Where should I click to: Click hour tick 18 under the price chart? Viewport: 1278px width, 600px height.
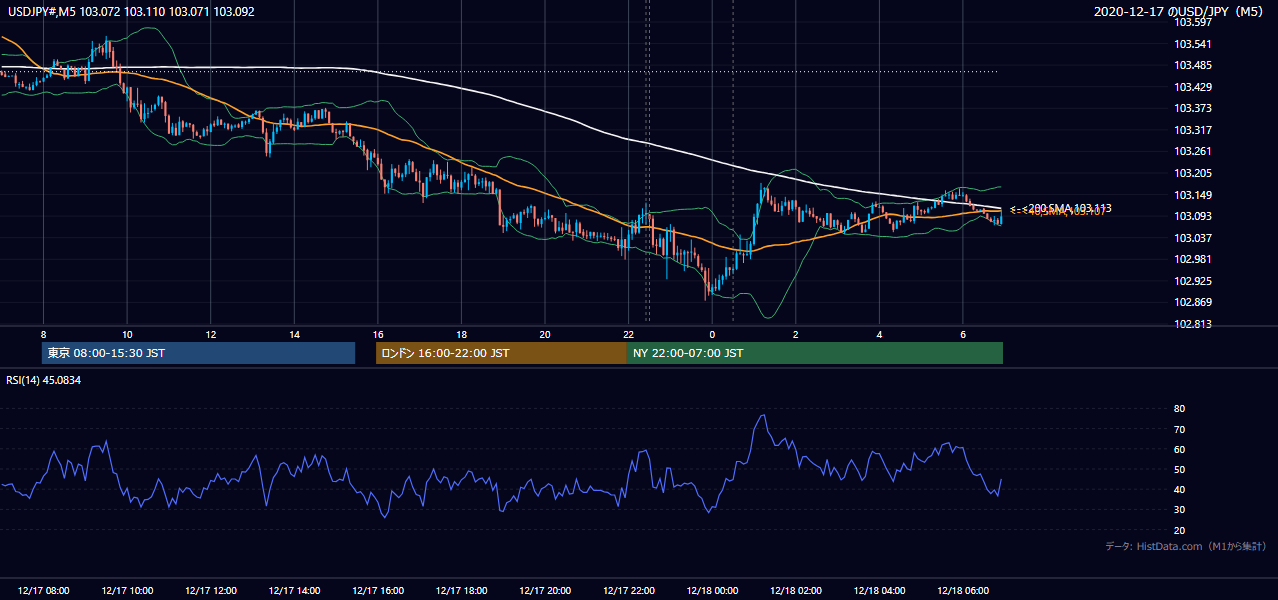coord(461,334)
